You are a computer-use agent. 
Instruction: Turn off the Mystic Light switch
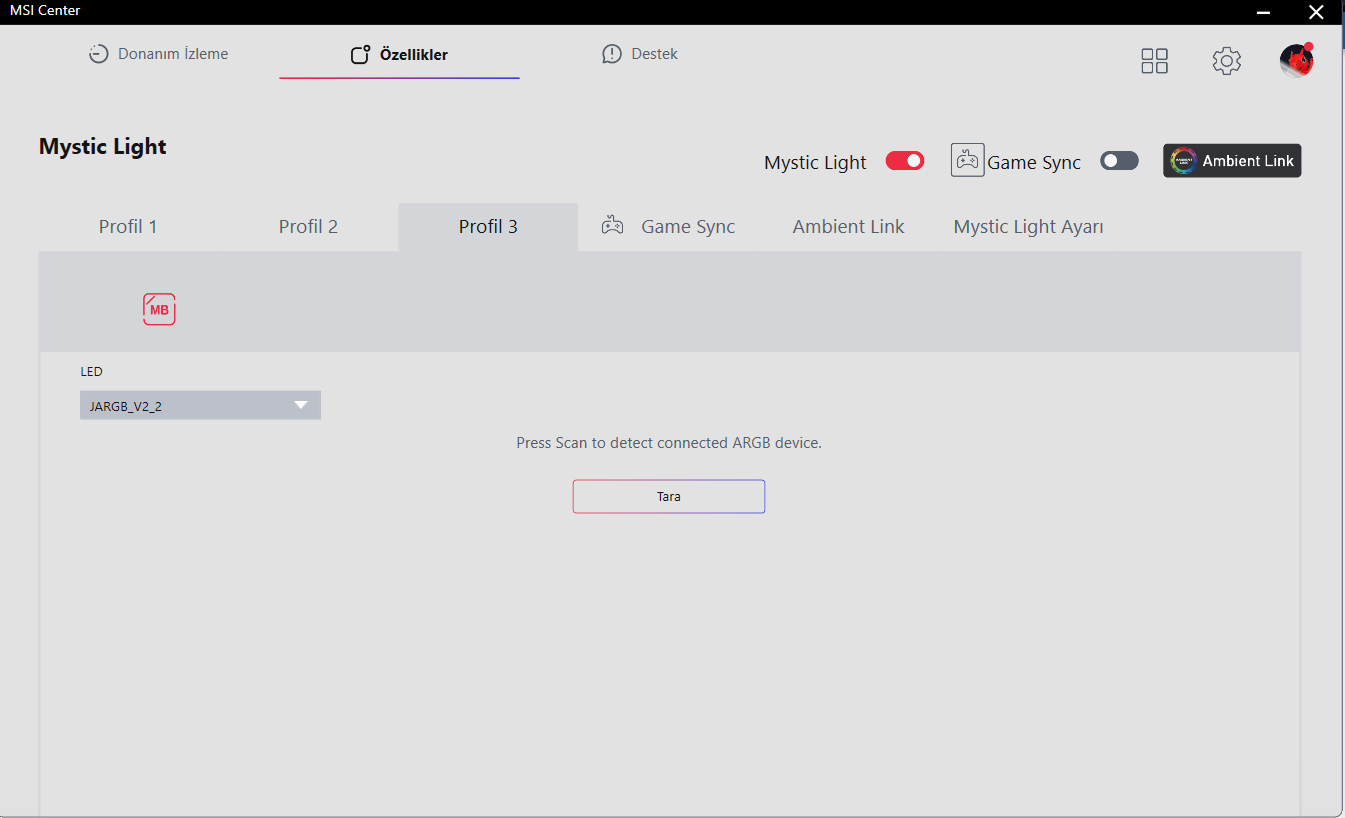(905, 161)
